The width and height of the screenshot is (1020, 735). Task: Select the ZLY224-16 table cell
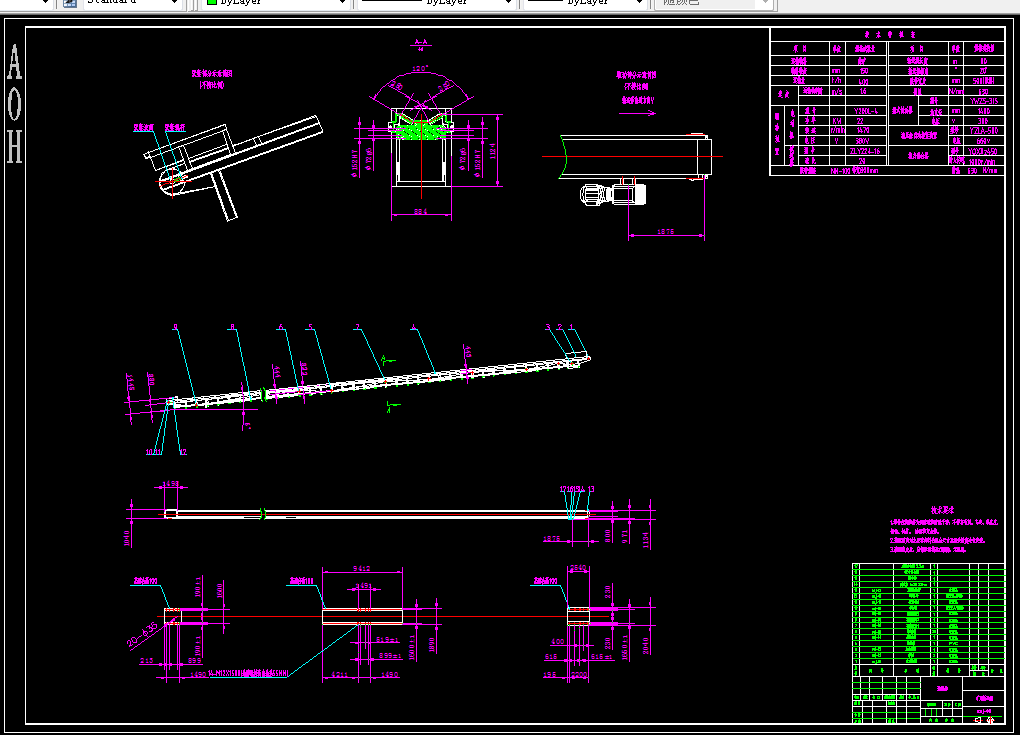click(865, 151)
